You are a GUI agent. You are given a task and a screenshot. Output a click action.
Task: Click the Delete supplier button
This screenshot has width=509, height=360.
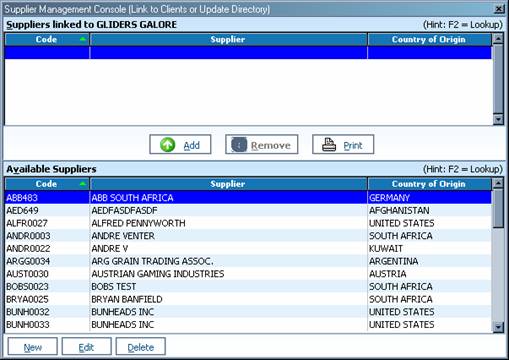point(141,347)
